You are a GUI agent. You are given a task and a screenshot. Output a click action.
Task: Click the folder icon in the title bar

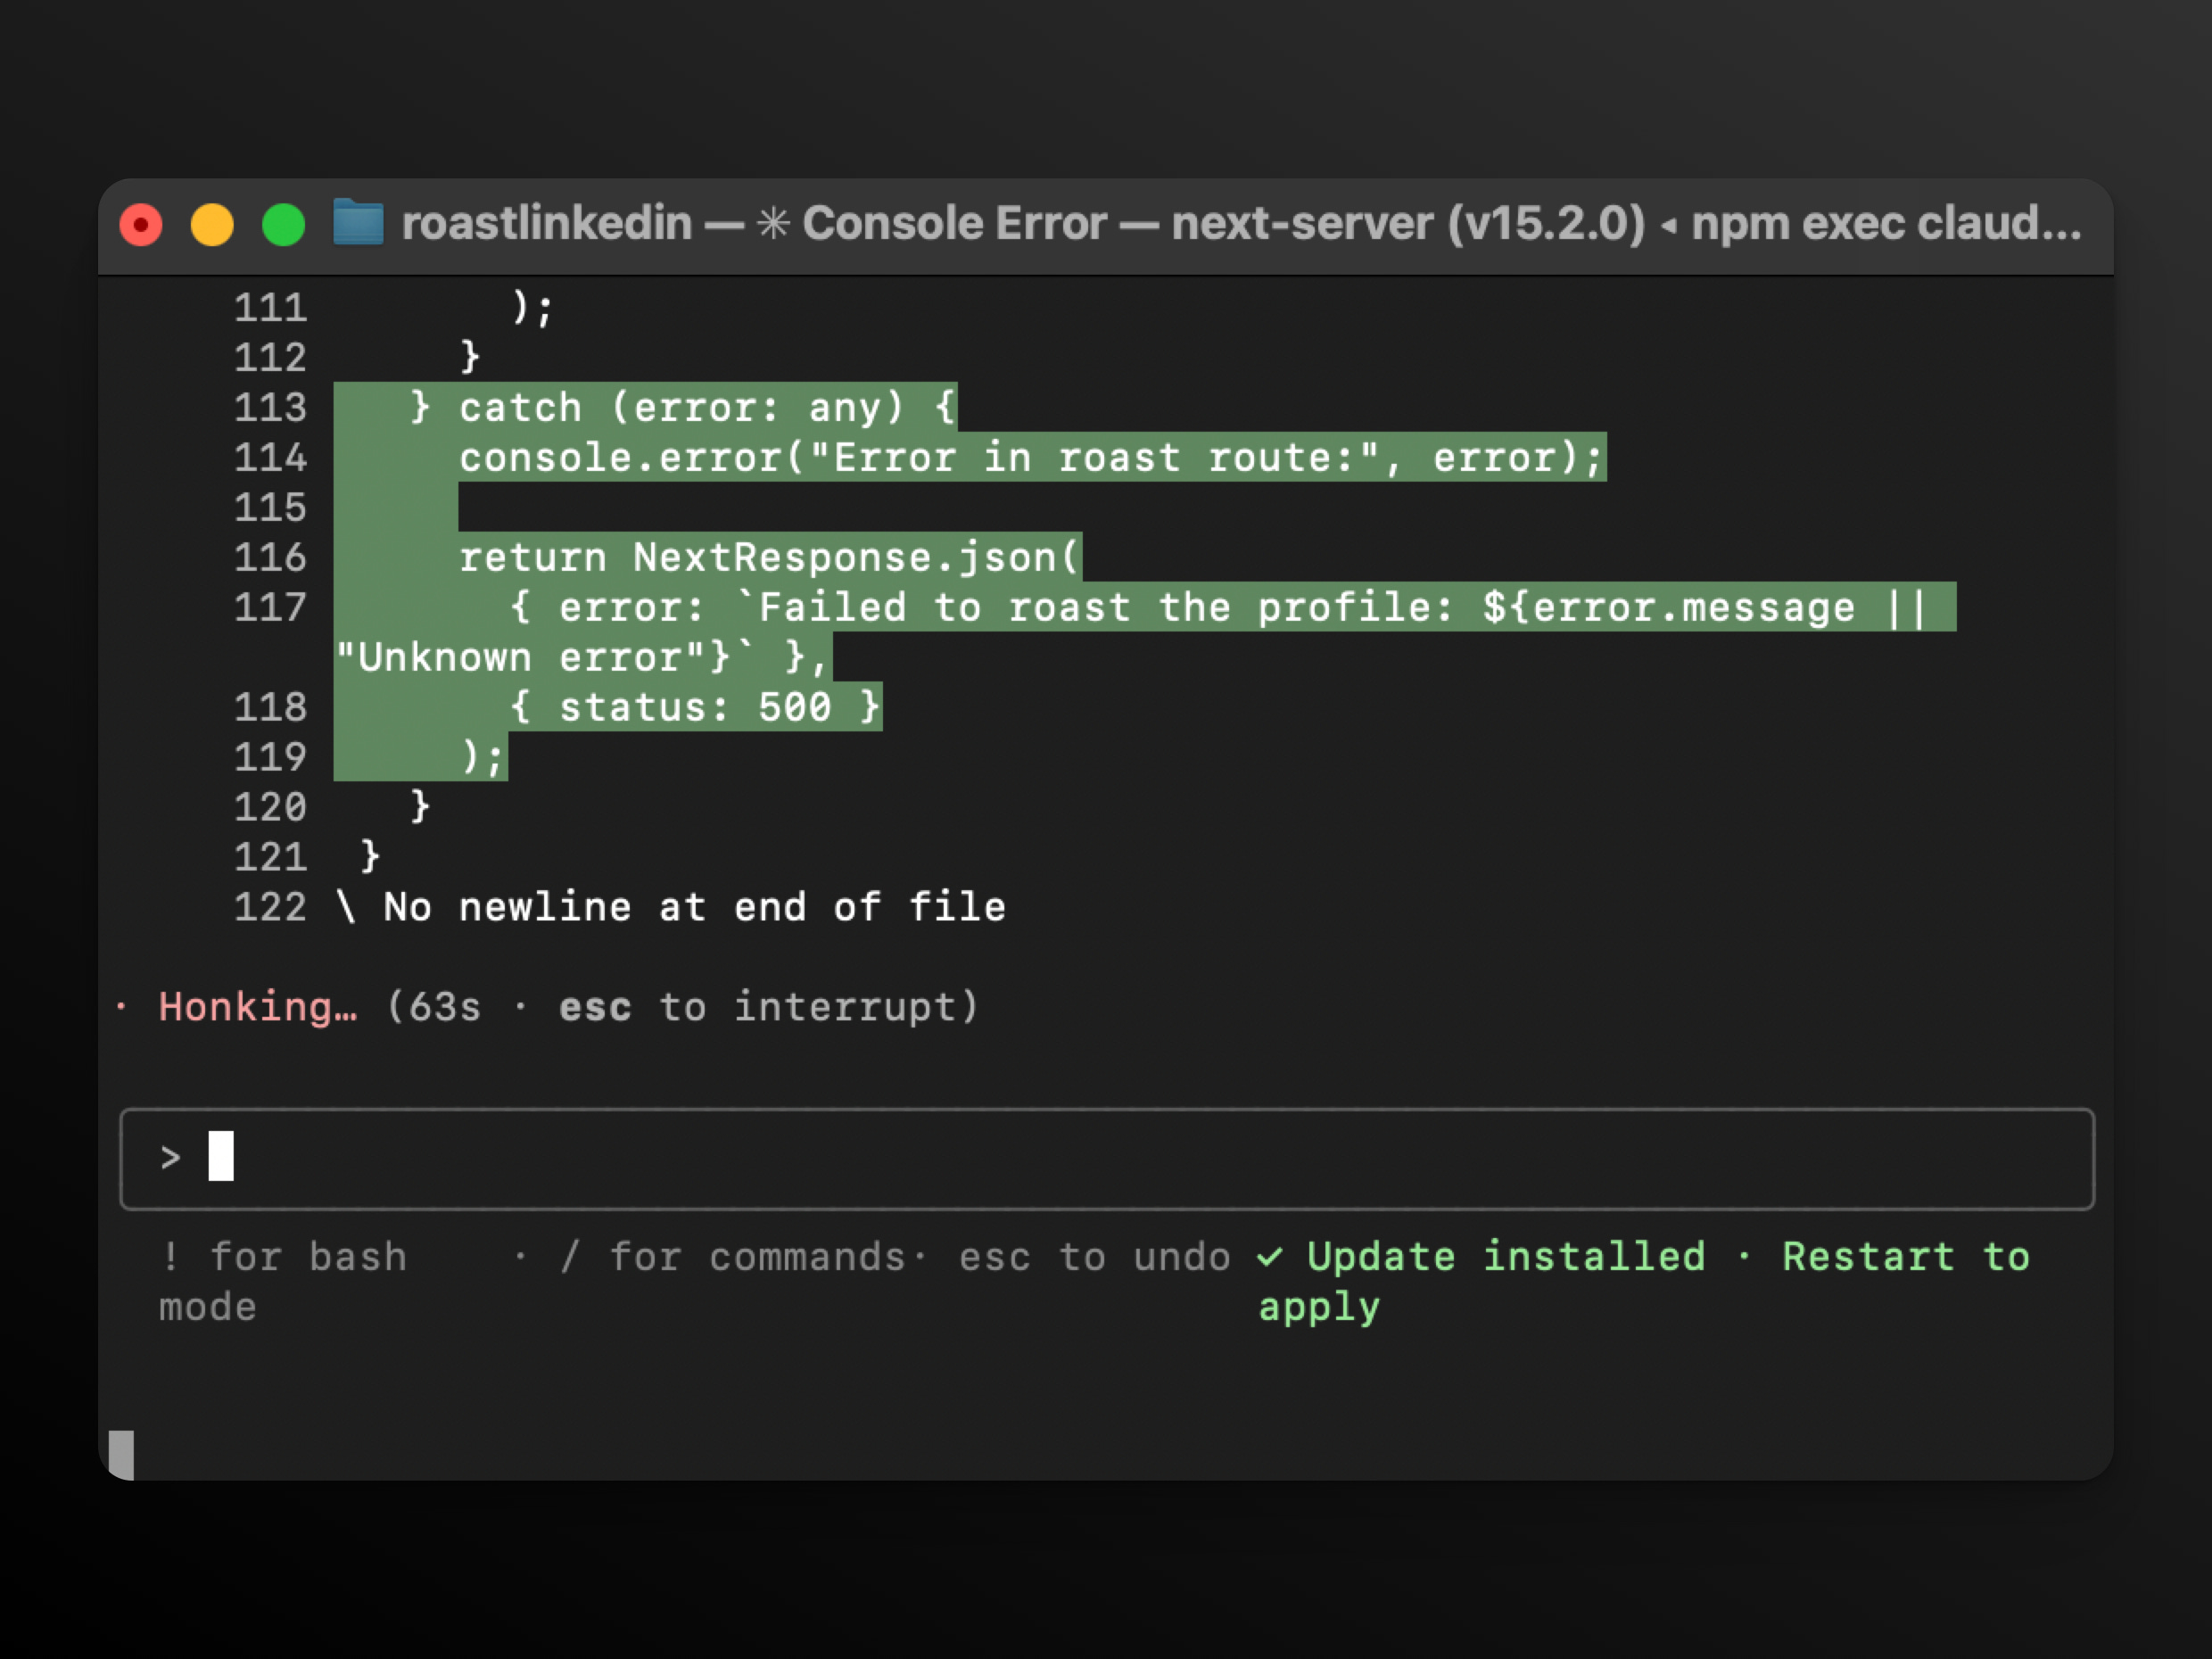[359, 224]
